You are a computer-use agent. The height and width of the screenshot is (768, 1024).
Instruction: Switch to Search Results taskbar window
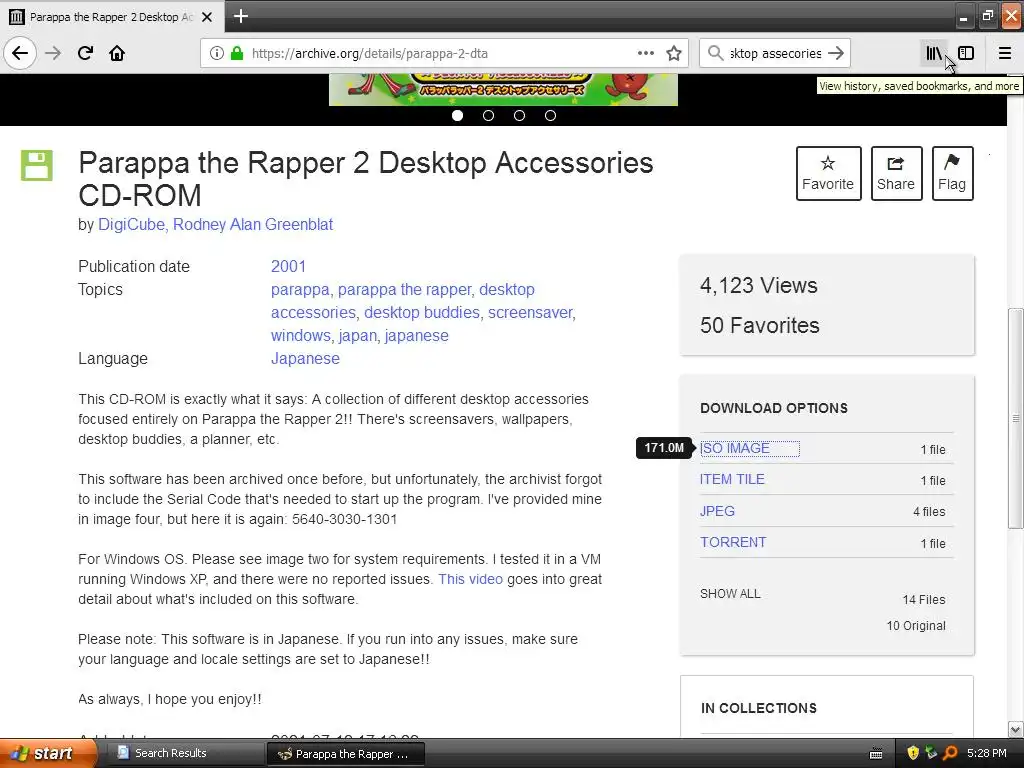[x=186, y=754]
